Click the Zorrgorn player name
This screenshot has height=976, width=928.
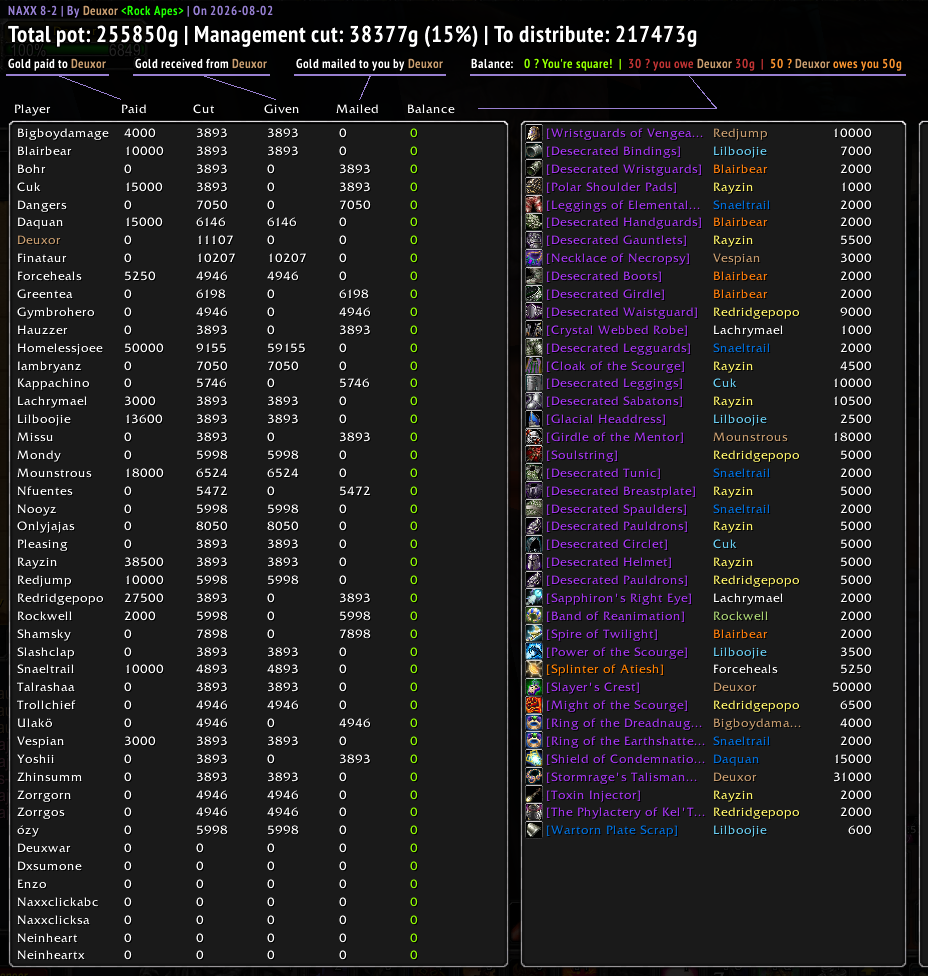44,795
